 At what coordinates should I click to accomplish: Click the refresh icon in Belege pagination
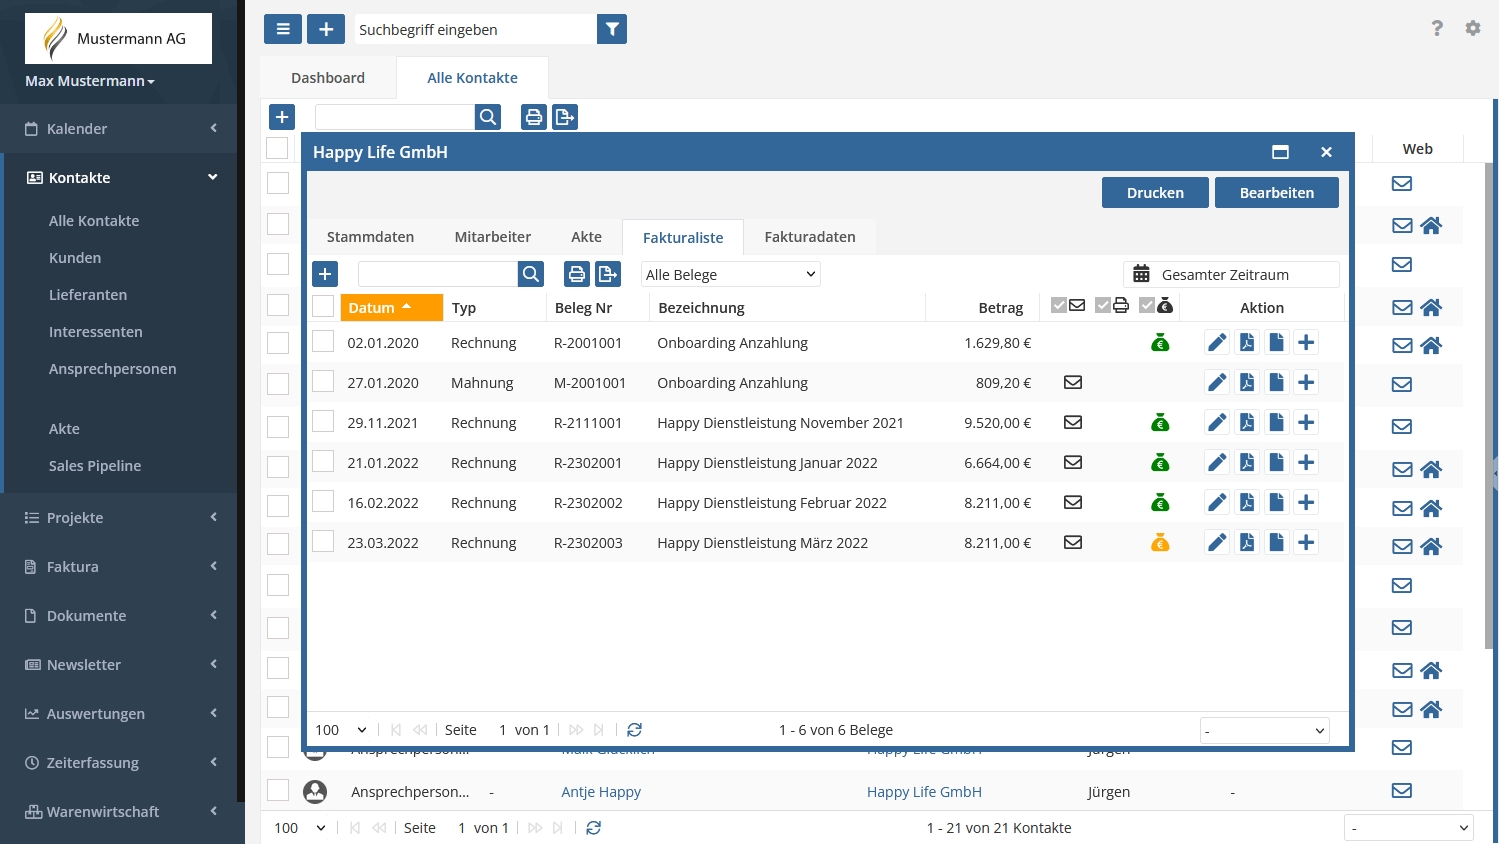pos(634,730)
